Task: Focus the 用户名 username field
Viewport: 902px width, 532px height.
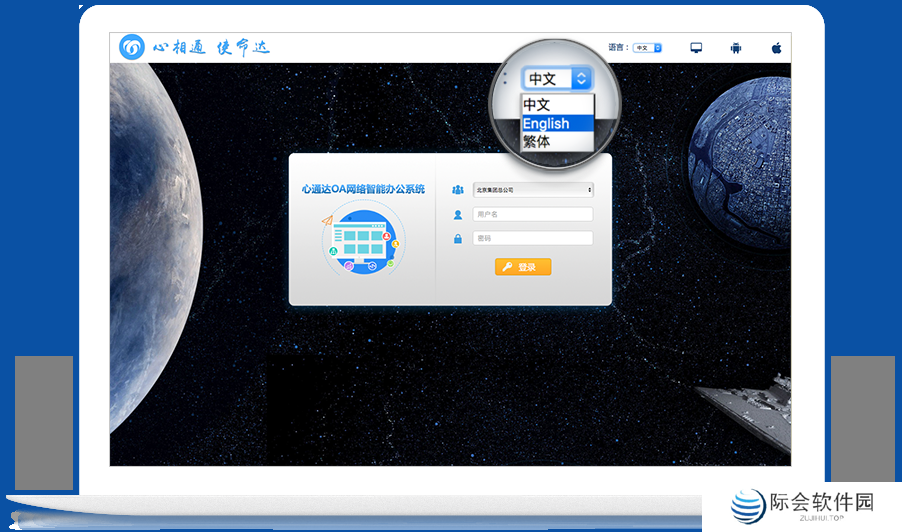Action: click(x=533, y=214)
